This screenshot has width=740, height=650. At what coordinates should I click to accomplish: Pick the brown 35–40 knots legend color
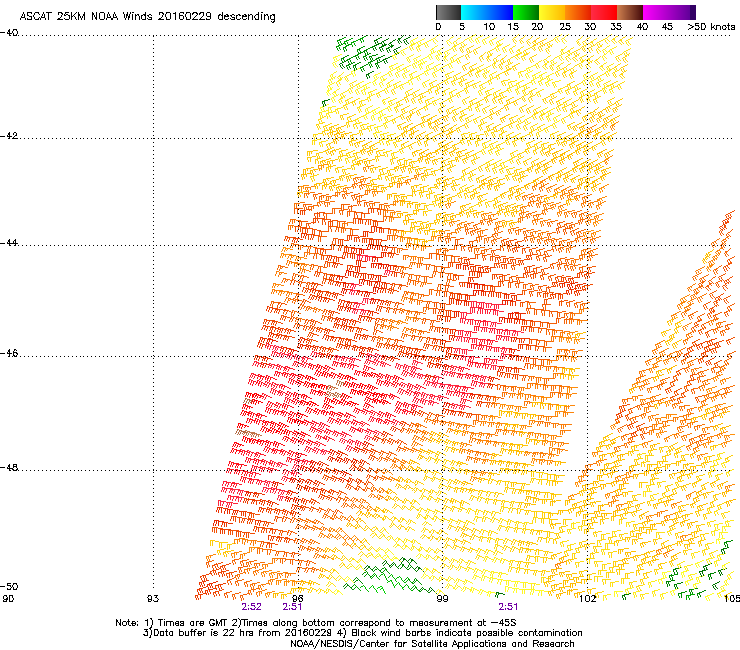click(630, 12)
